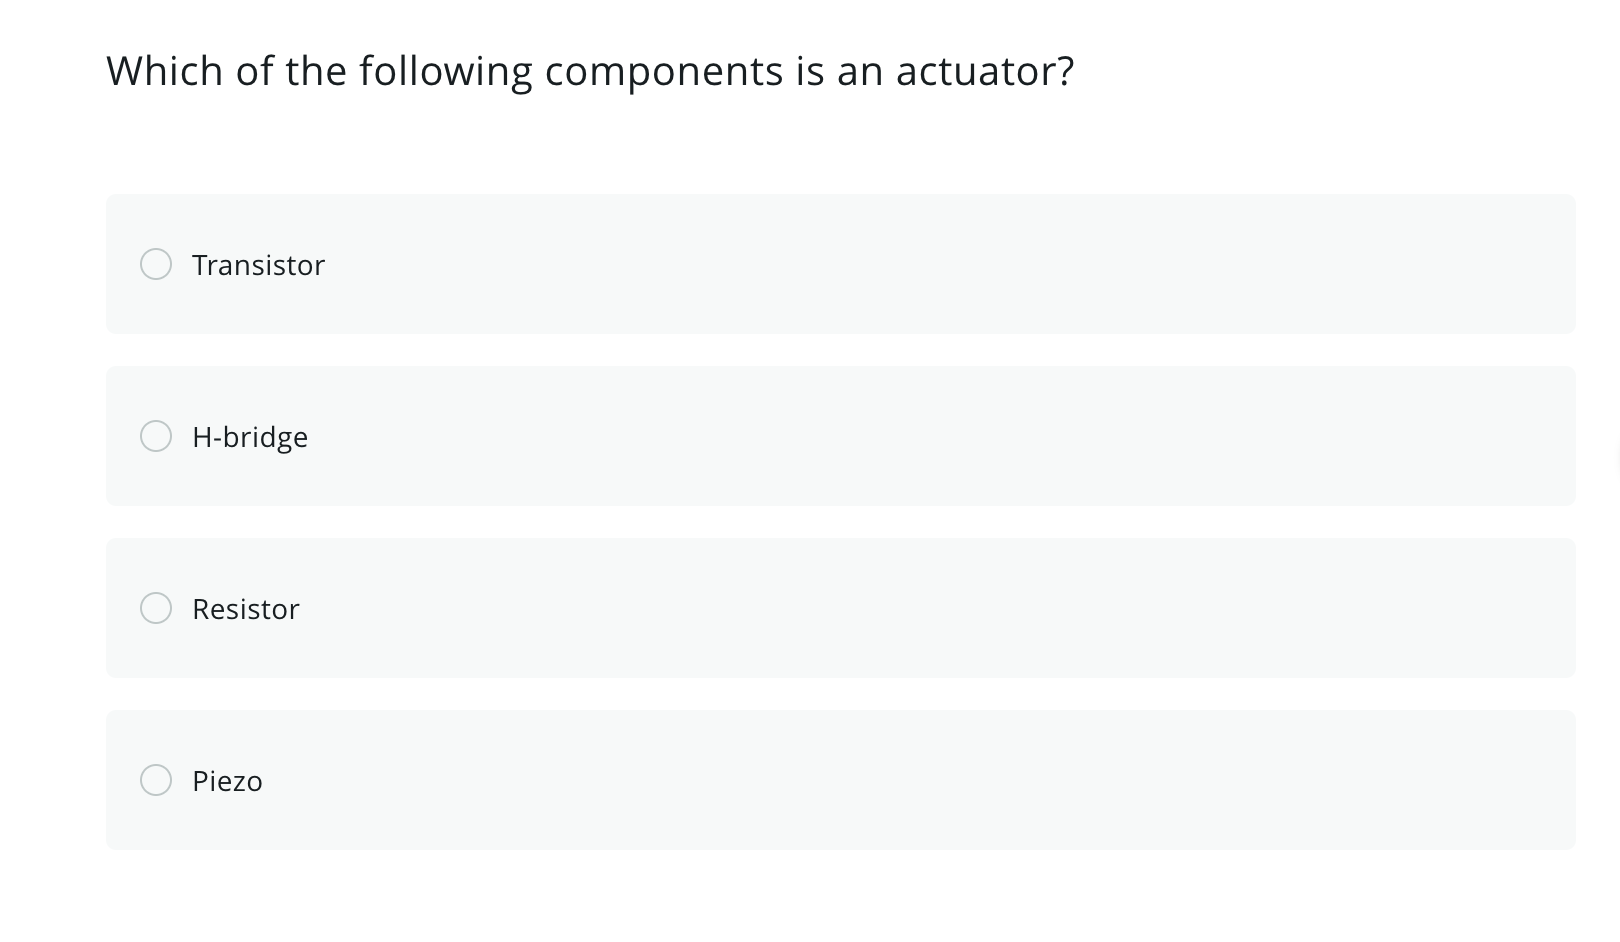Choose the third answer option's circle
The image size is (1620, 942).
[156, 608]
